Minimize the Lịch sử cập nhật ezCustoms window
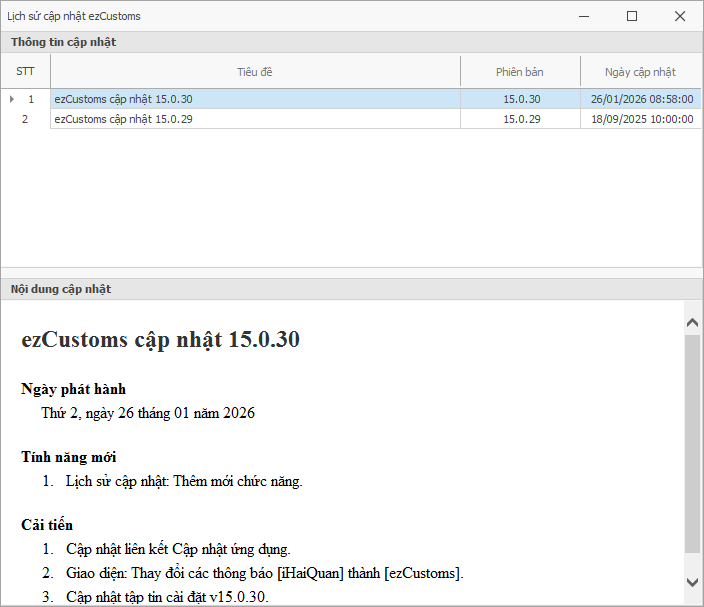The width and height of the screenshot is (704, 607). click(584, 17)
